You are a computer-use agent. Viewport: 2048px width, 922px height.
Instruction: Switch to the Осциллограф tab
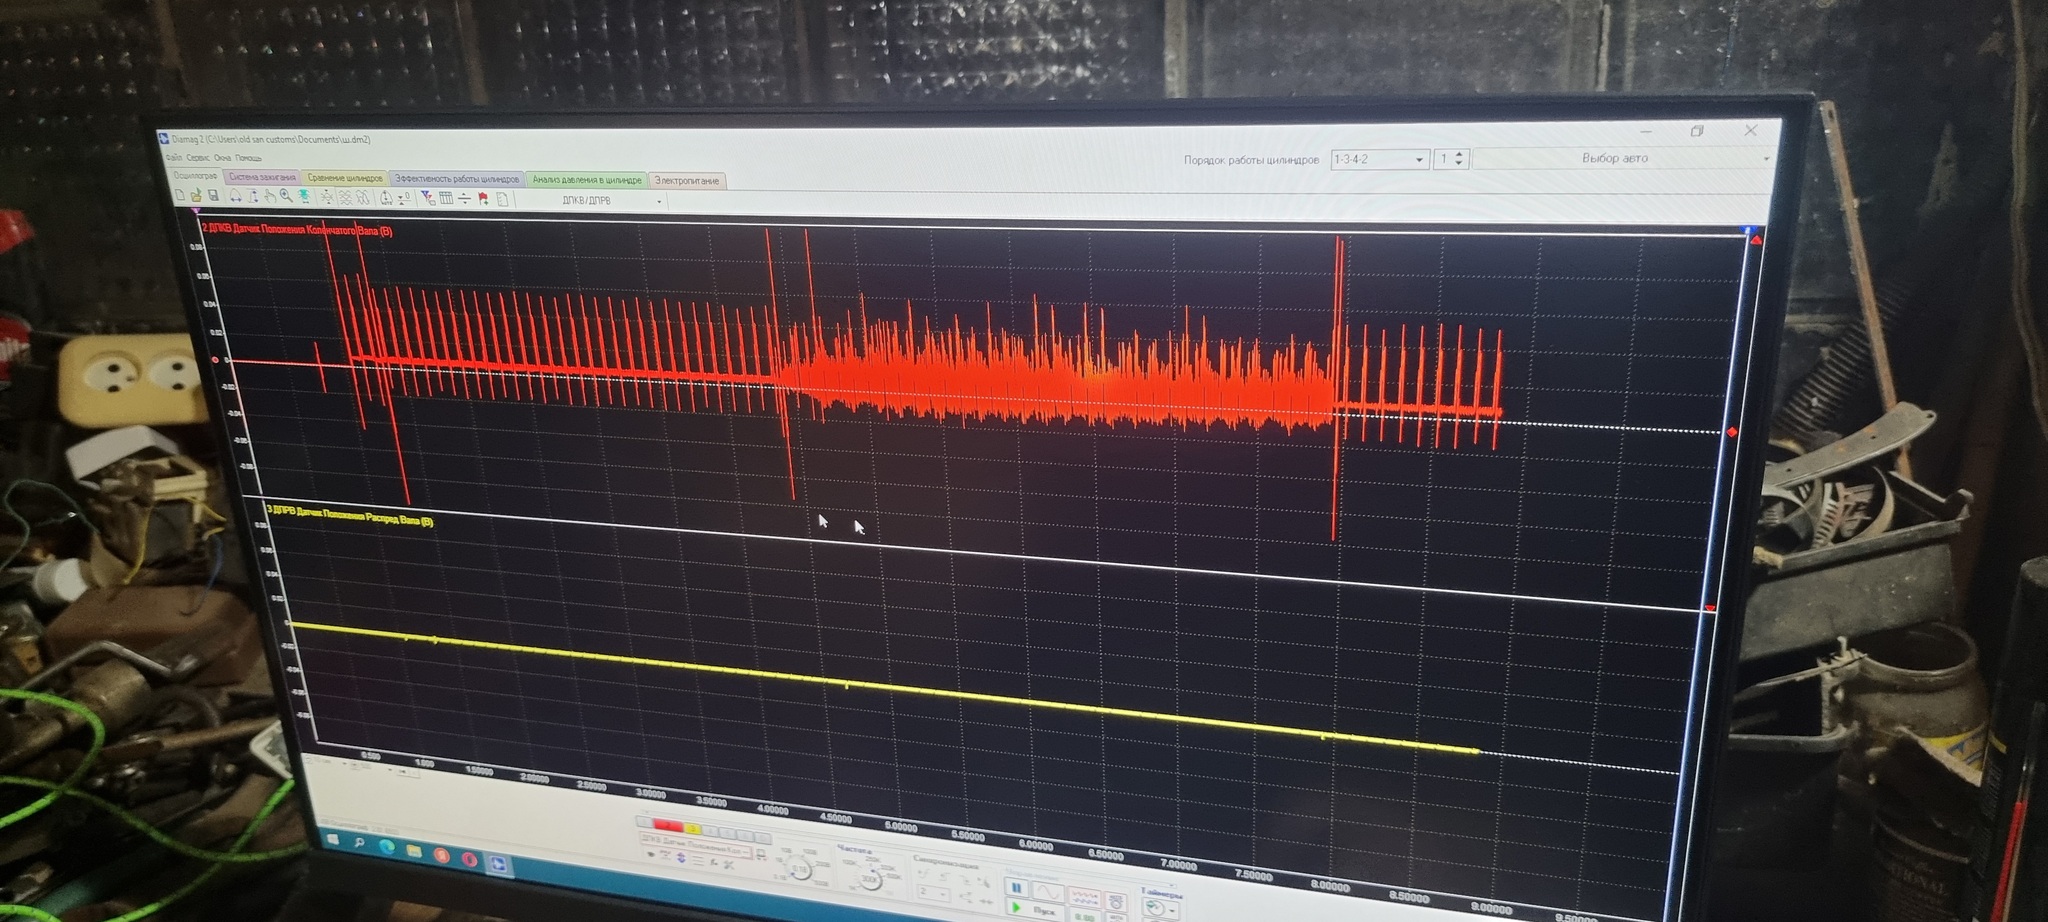(195, 175)
